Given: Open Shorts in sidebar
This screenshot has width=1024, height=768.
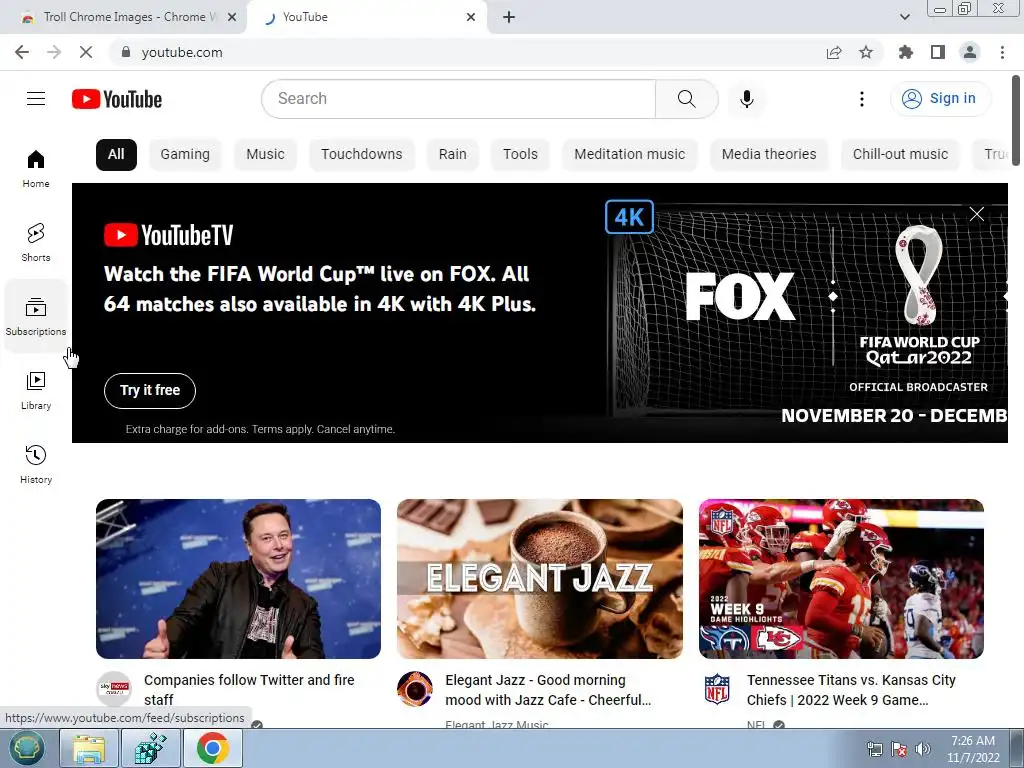Looking at the screenshot, I should [x=36, y=242].
